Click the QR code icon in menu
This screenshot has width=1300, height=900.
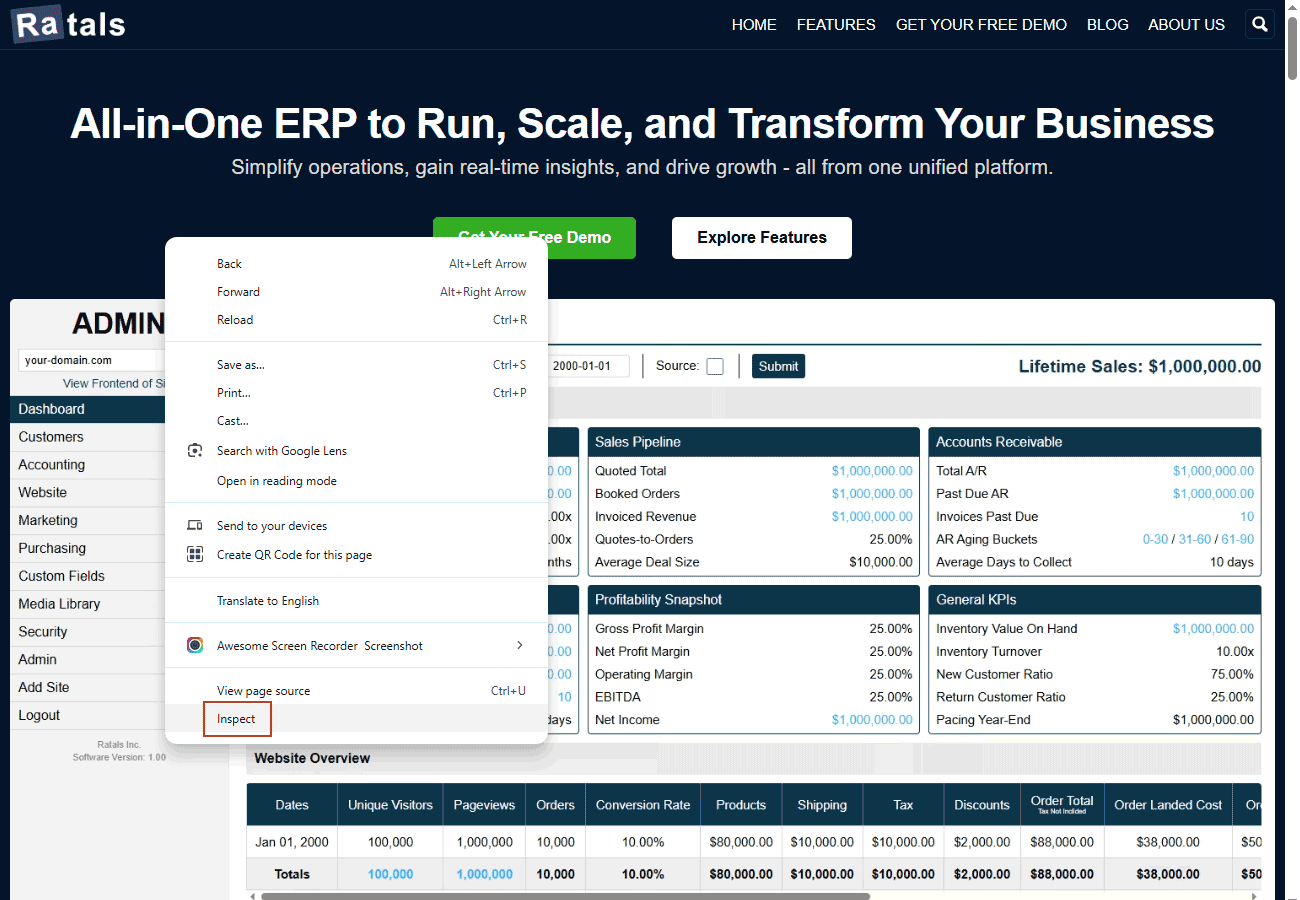tap(195, 555)
